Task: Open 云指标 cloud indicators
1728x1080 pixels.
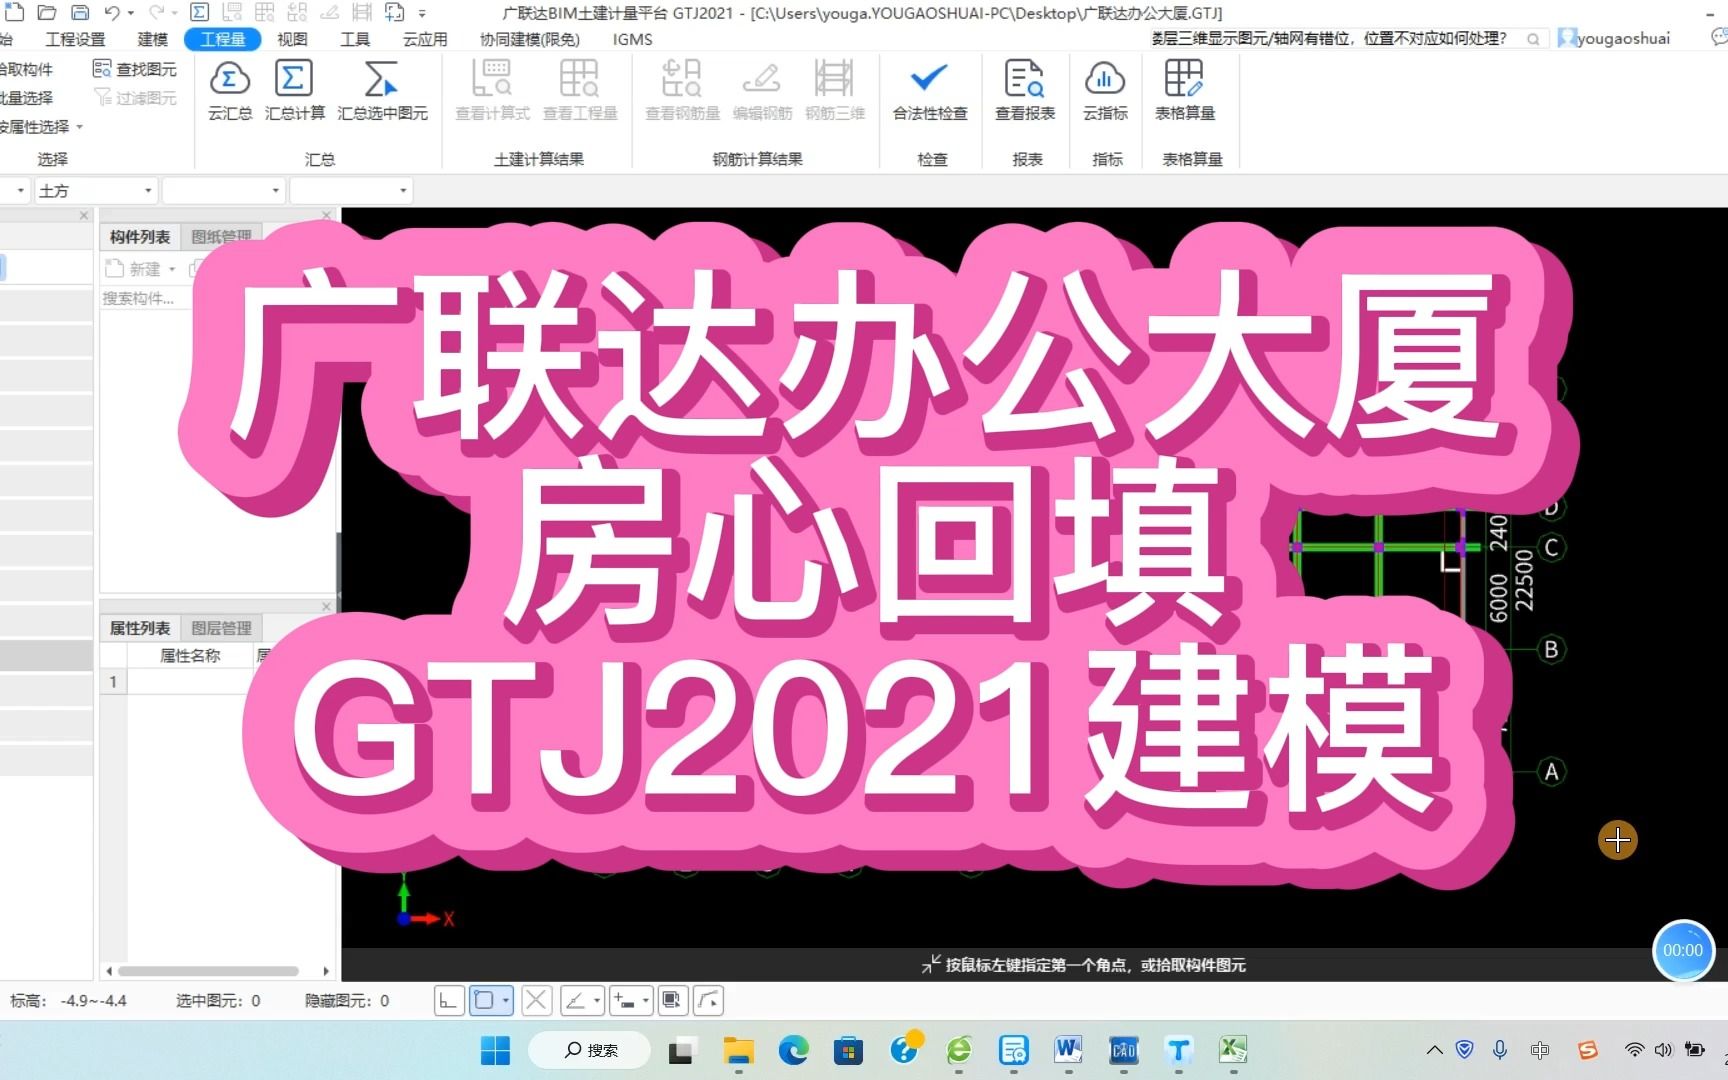Action: pyautogui.click(x=1105, y=90)
